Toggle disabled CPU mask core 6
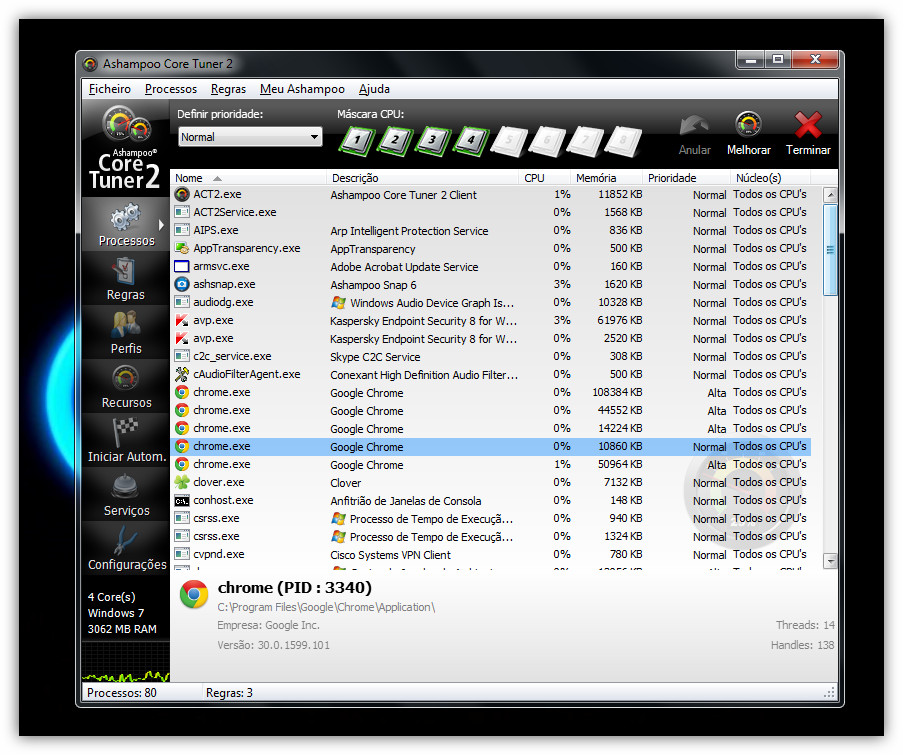Image resolution: width=917 pixels, height=755 pixels. (547, 141)
